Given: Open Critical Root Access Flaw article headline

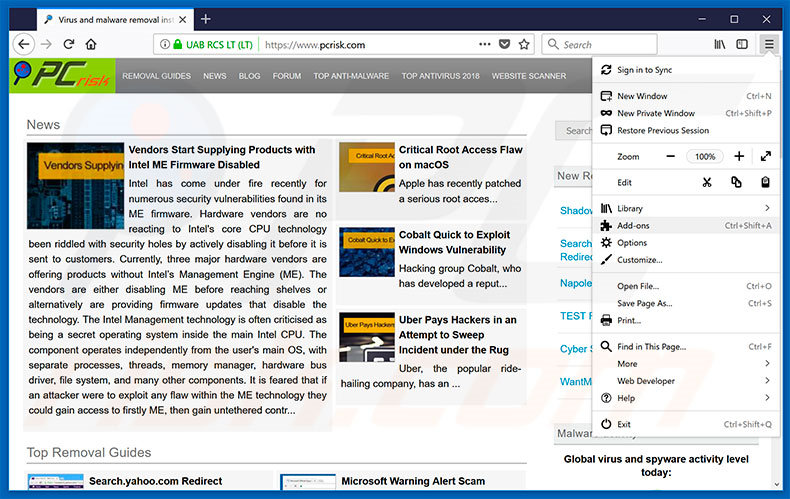Looking at the screenshot, I should pyautogui.click(x=460, y=157).
